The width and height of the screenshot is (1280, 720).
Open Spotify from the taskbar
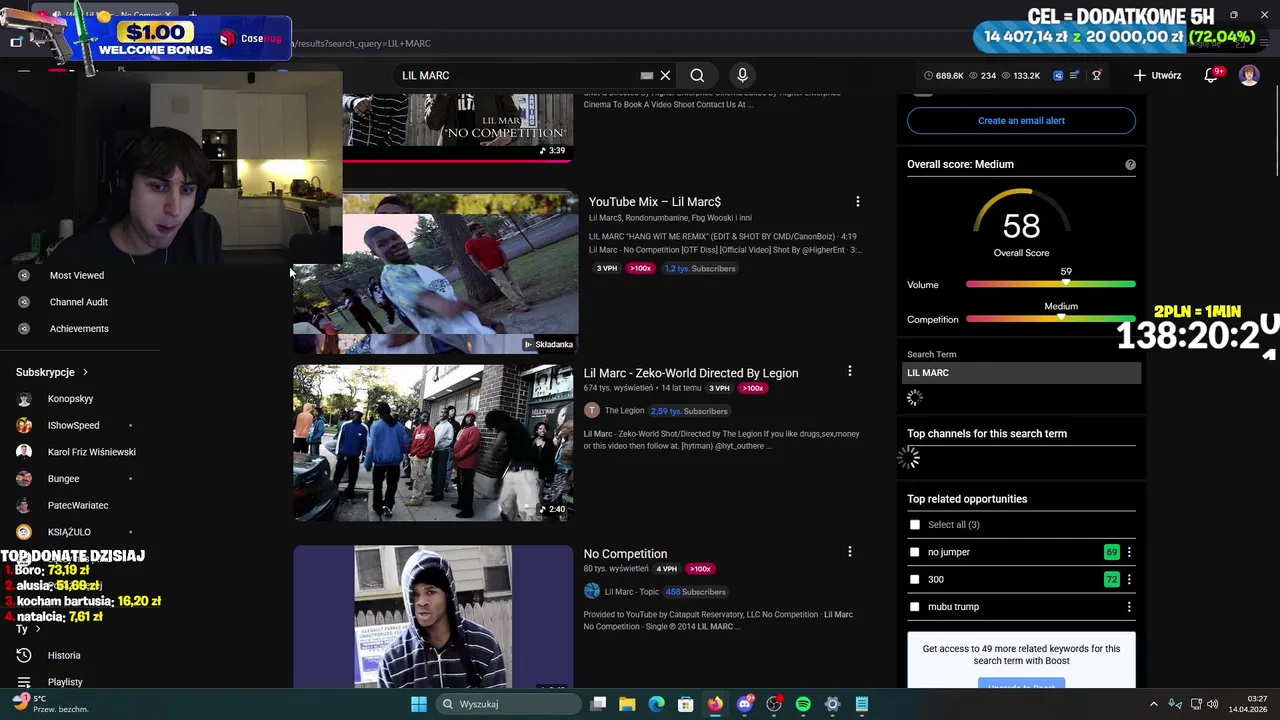(x=803, y=704)
